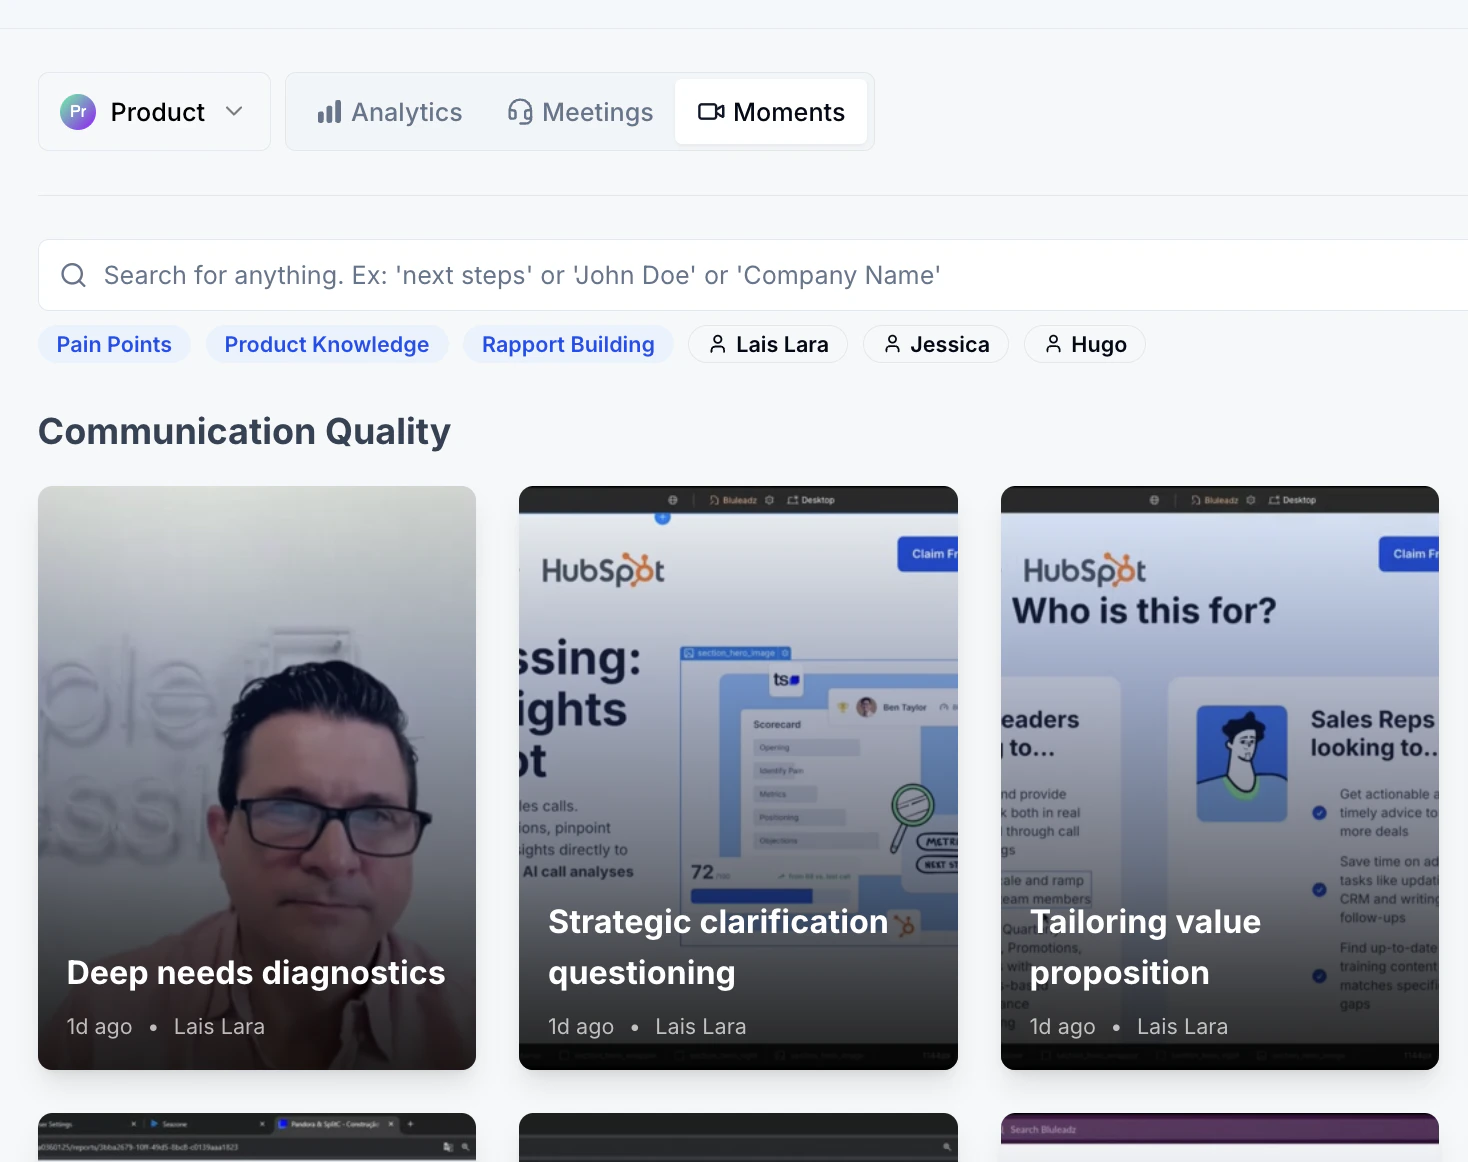Image resolution: width=1468 pixels, height=1162 pixels.
Task: Click person icon in Hugo chip
Action: click(1053, 344)
